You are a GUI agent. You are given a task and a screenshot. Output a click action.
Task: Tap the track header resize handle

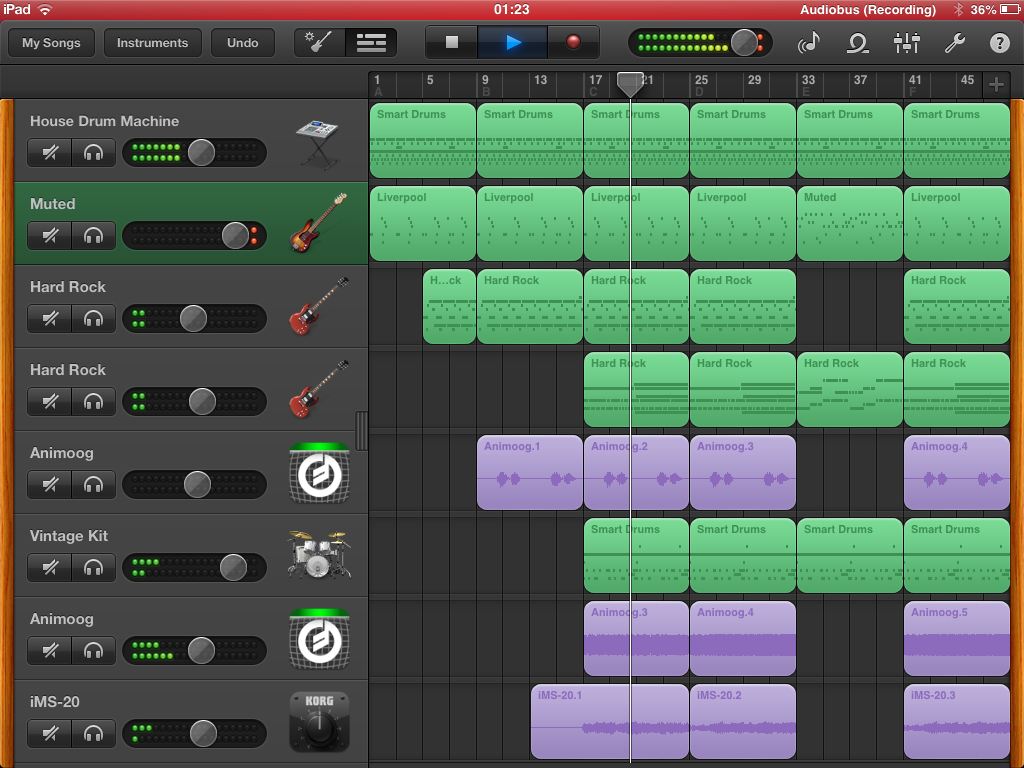[361, 431]
